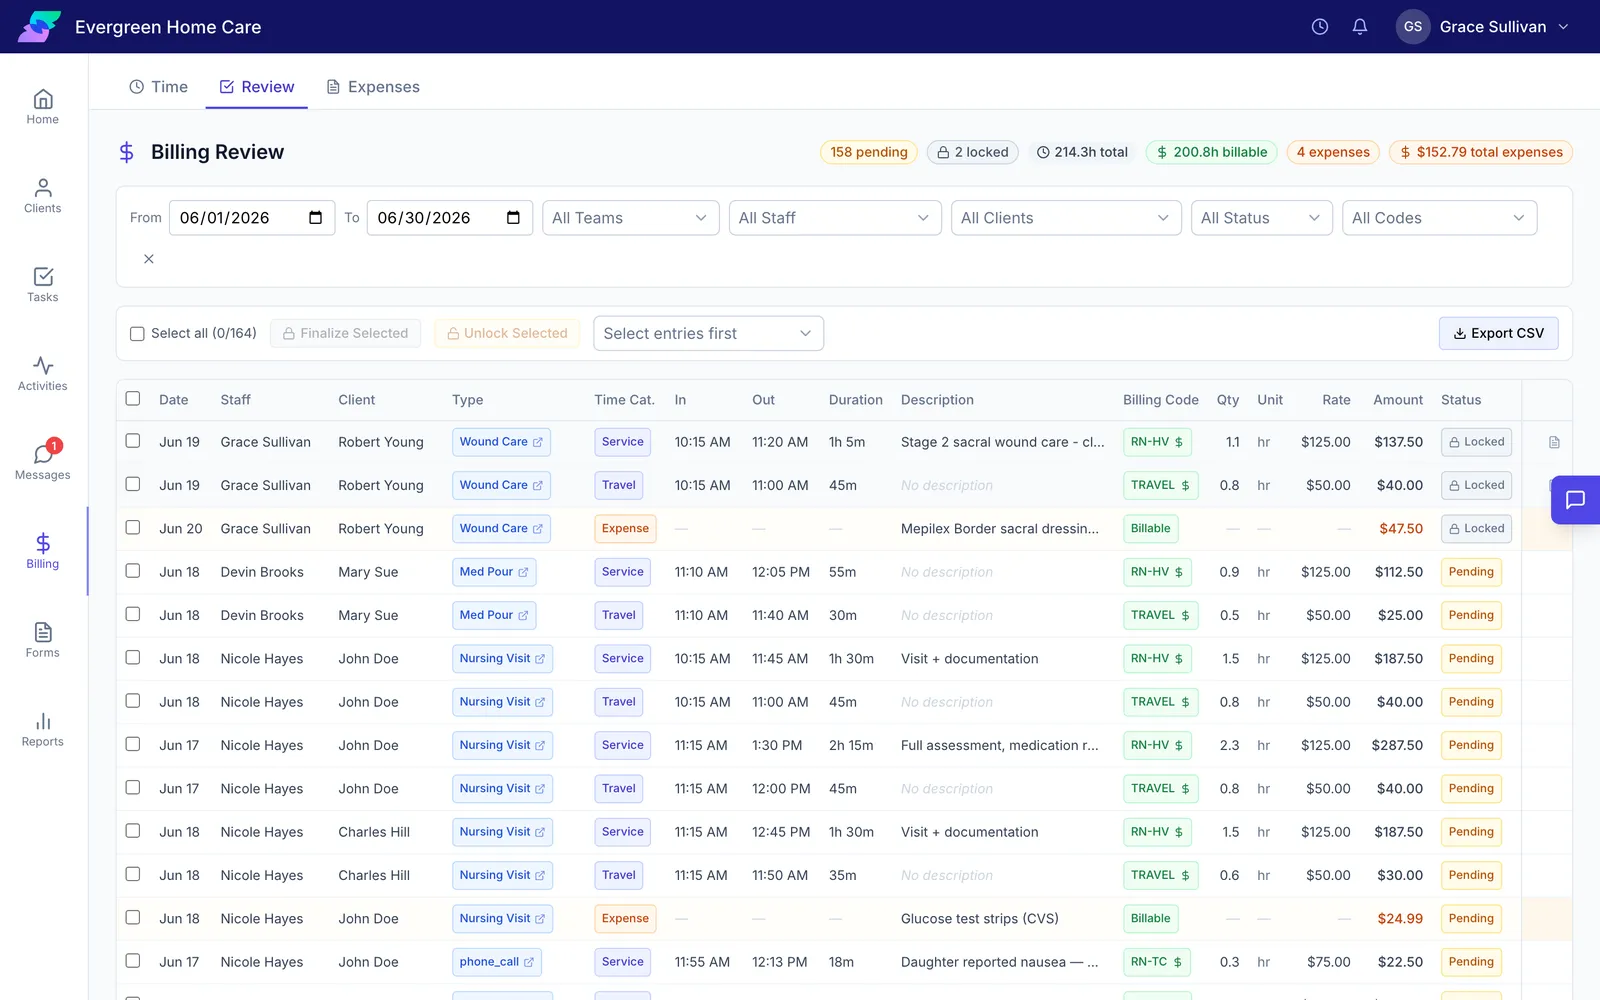1600x1000 pixels.
Task: Switch to the Expenses tab
Action: click(373, 87)
